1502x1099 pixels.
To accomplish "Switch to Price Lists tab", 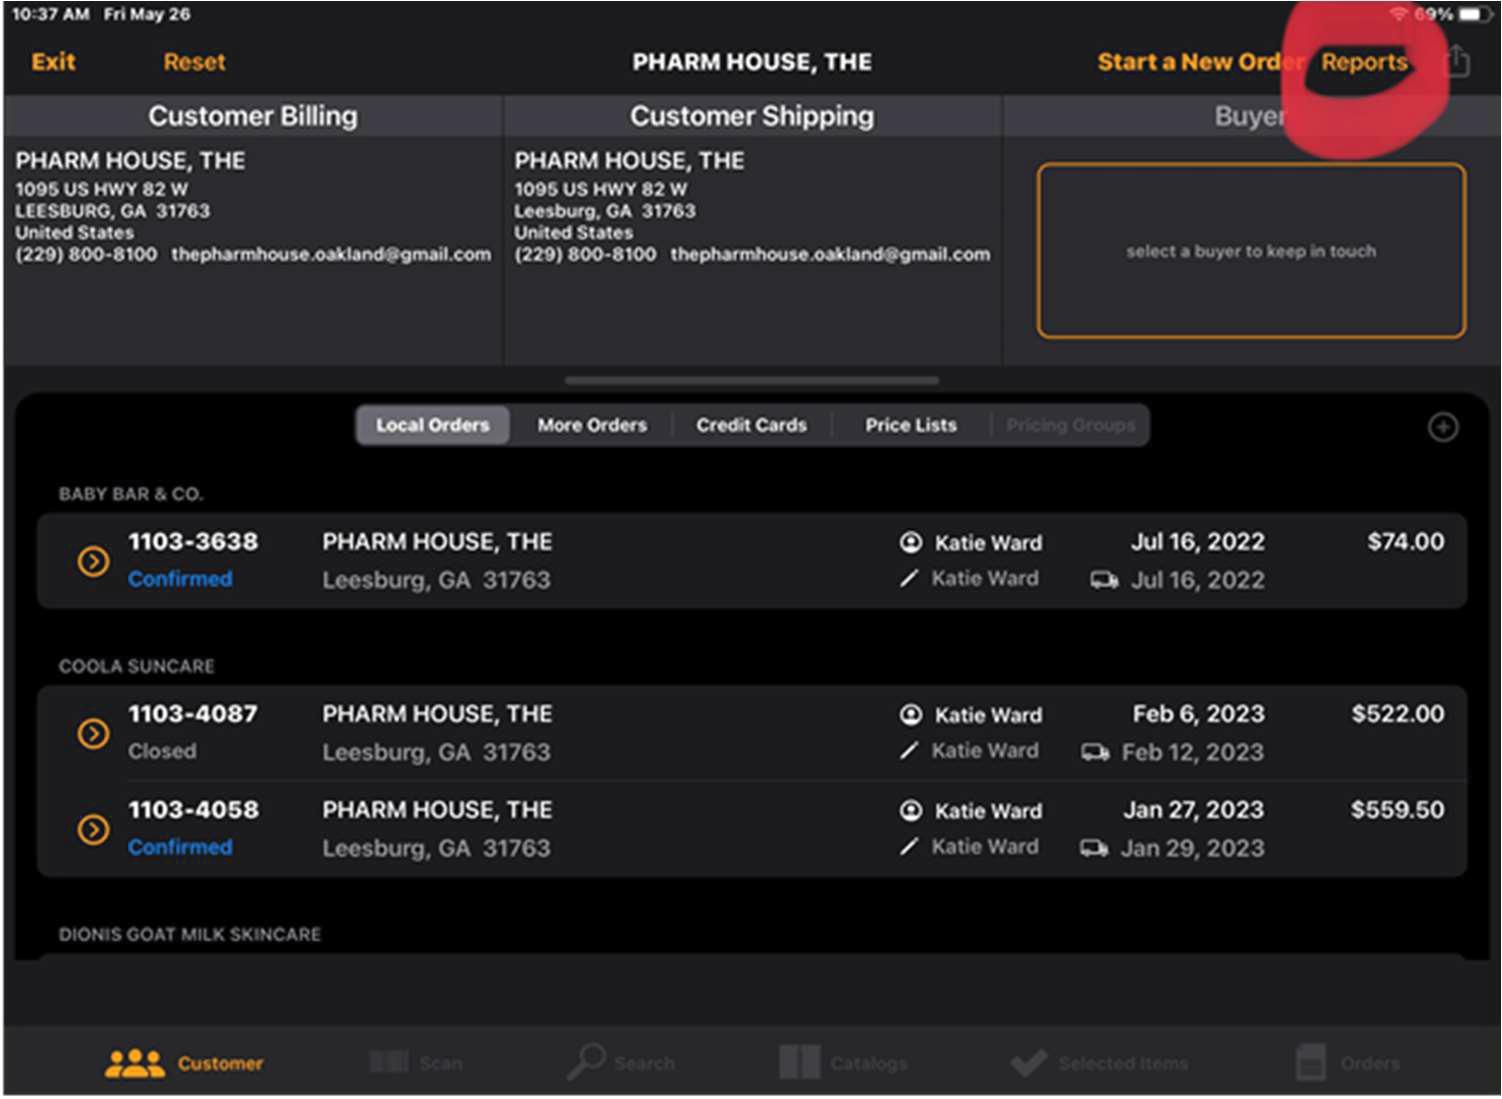I will 911,425.
